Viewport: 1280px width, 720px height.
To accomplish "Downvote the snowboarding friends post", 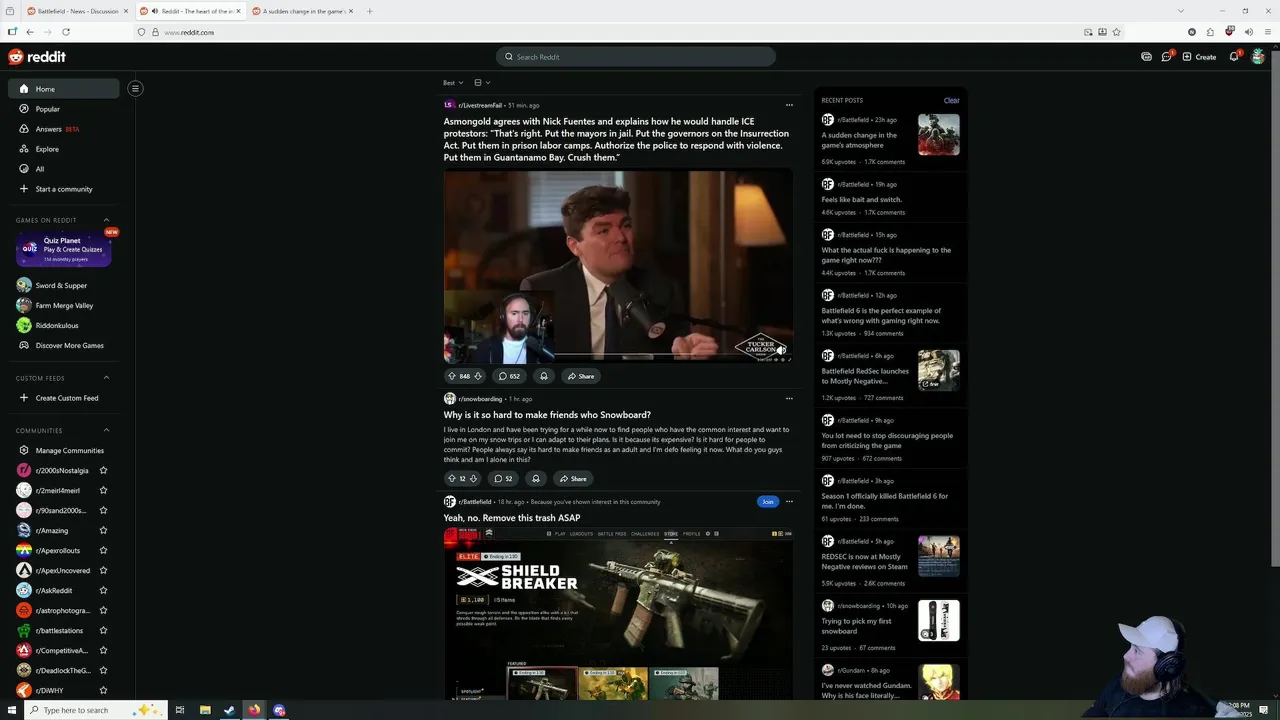I will [473, 479].
